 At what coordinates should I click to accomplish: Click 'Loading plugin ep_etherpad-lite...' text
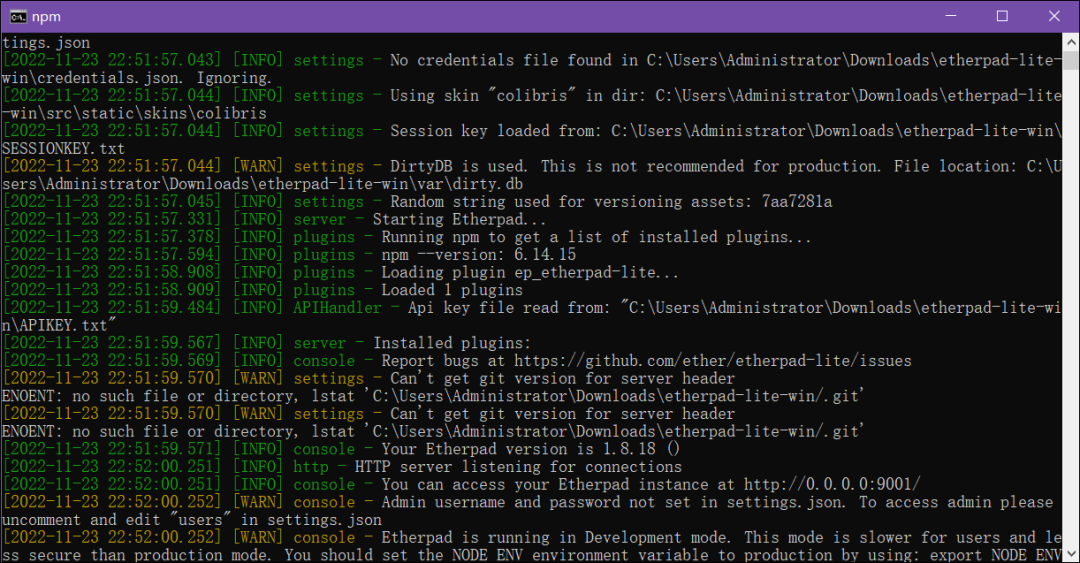[530, 272]
